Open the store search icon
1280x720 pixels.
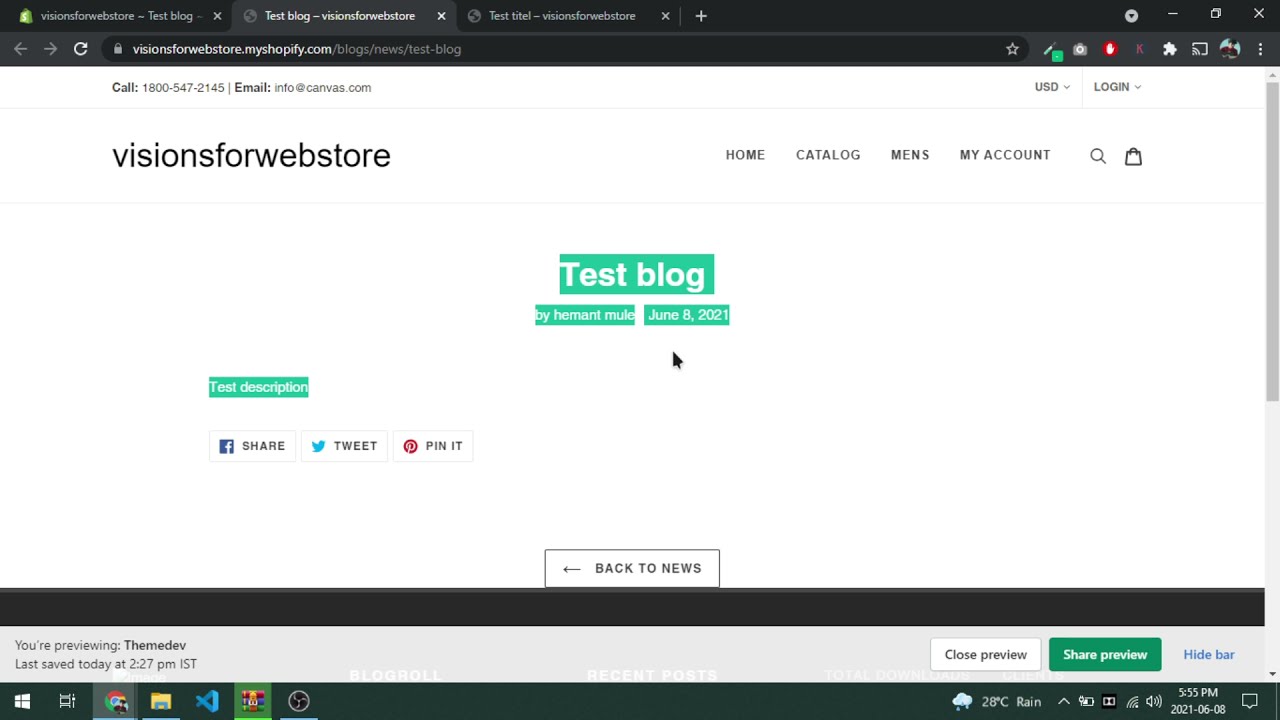point(1098,156)
